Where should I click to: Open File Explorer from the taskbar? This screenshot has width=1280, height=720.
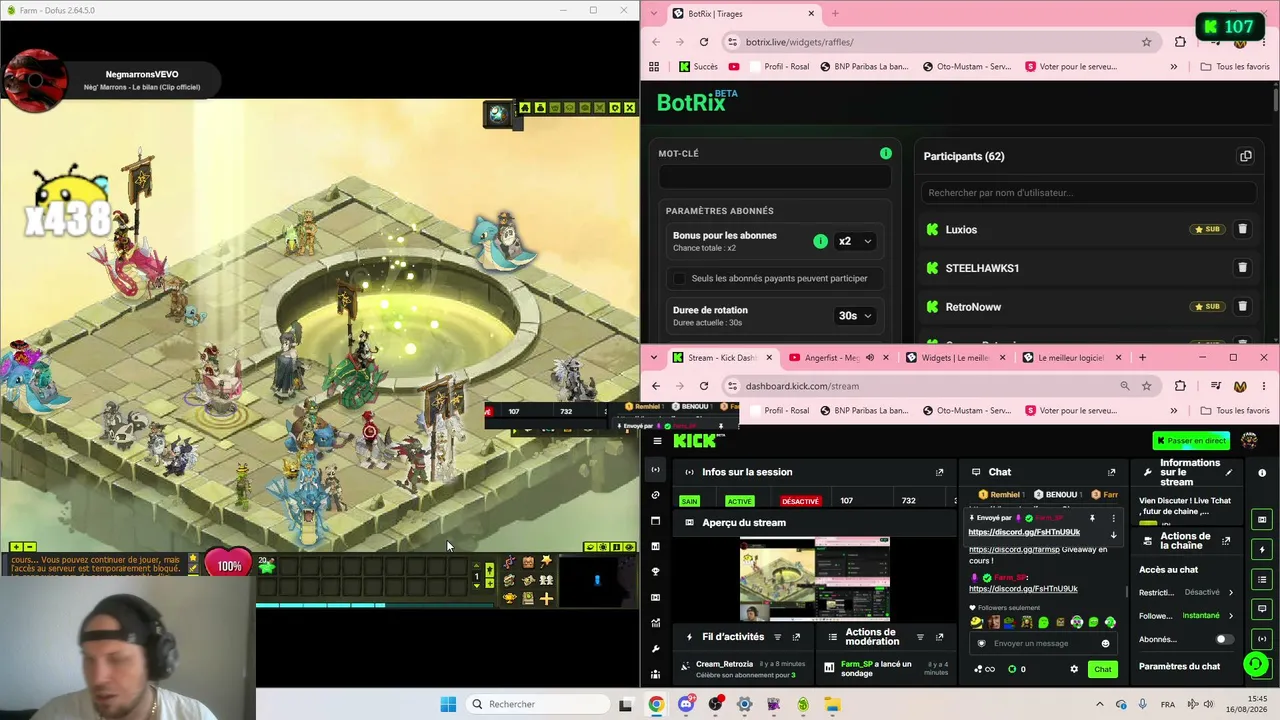click(x=832, y=704)
